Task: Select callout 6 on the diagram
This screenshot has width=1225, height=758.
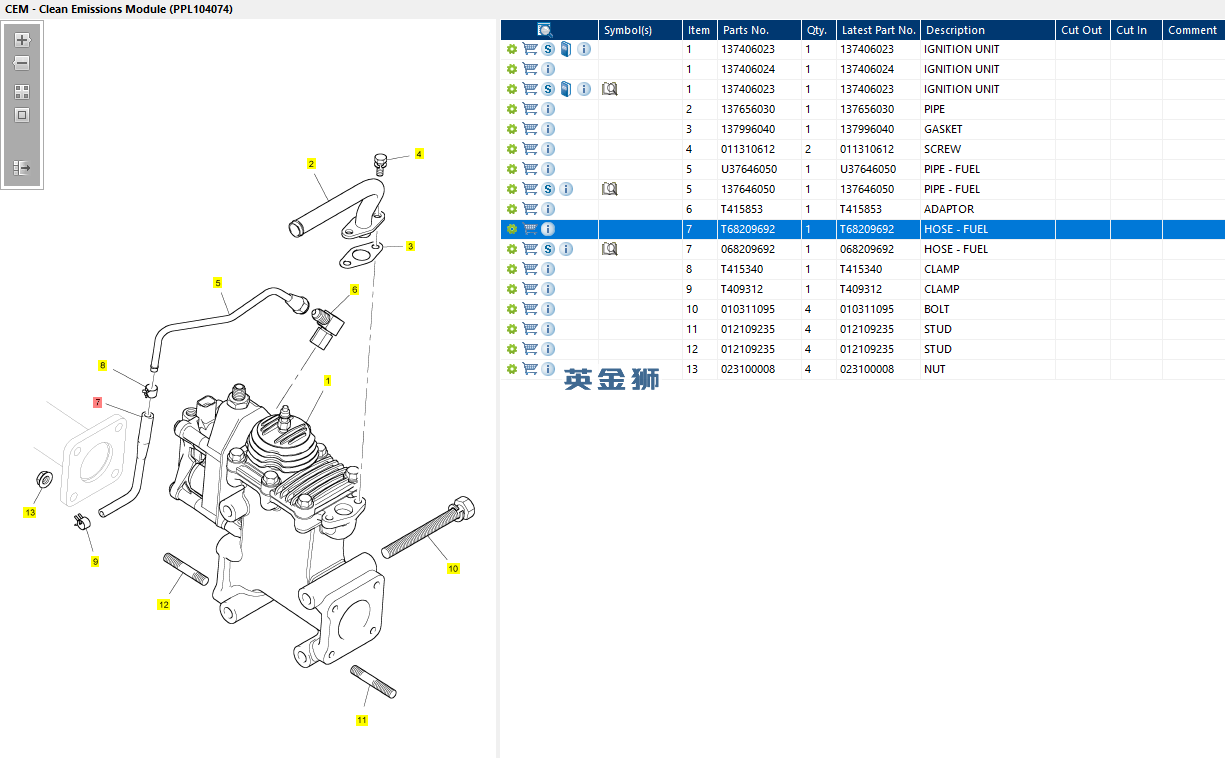Action: point(354,290)
